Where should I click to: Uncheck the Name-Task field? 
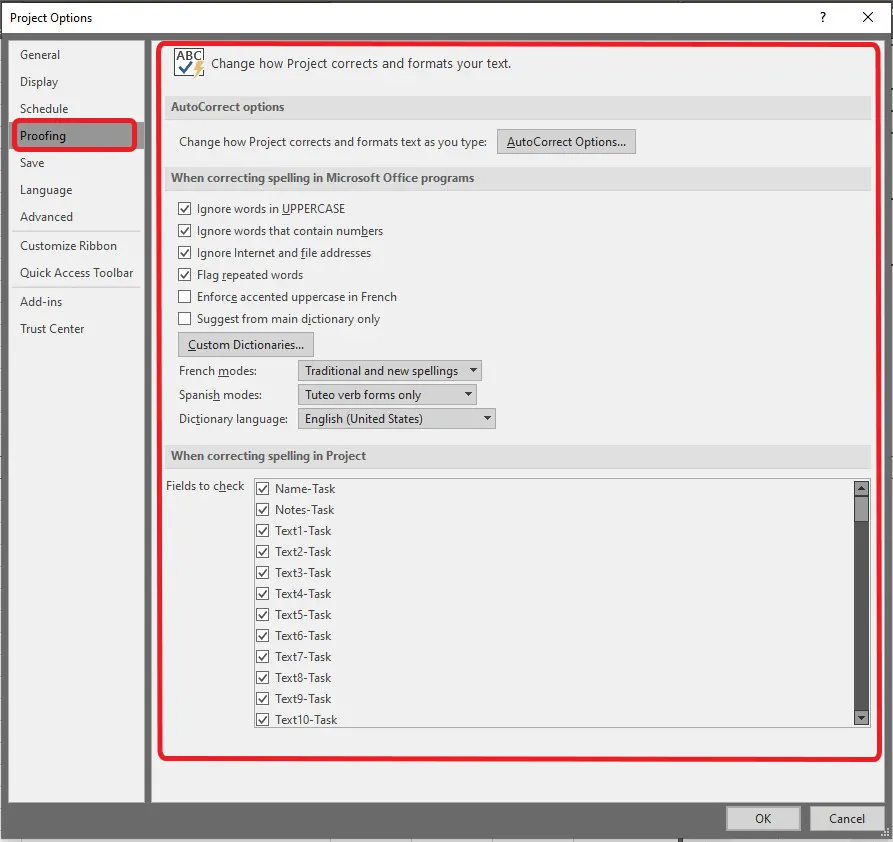tap(263, 489)
